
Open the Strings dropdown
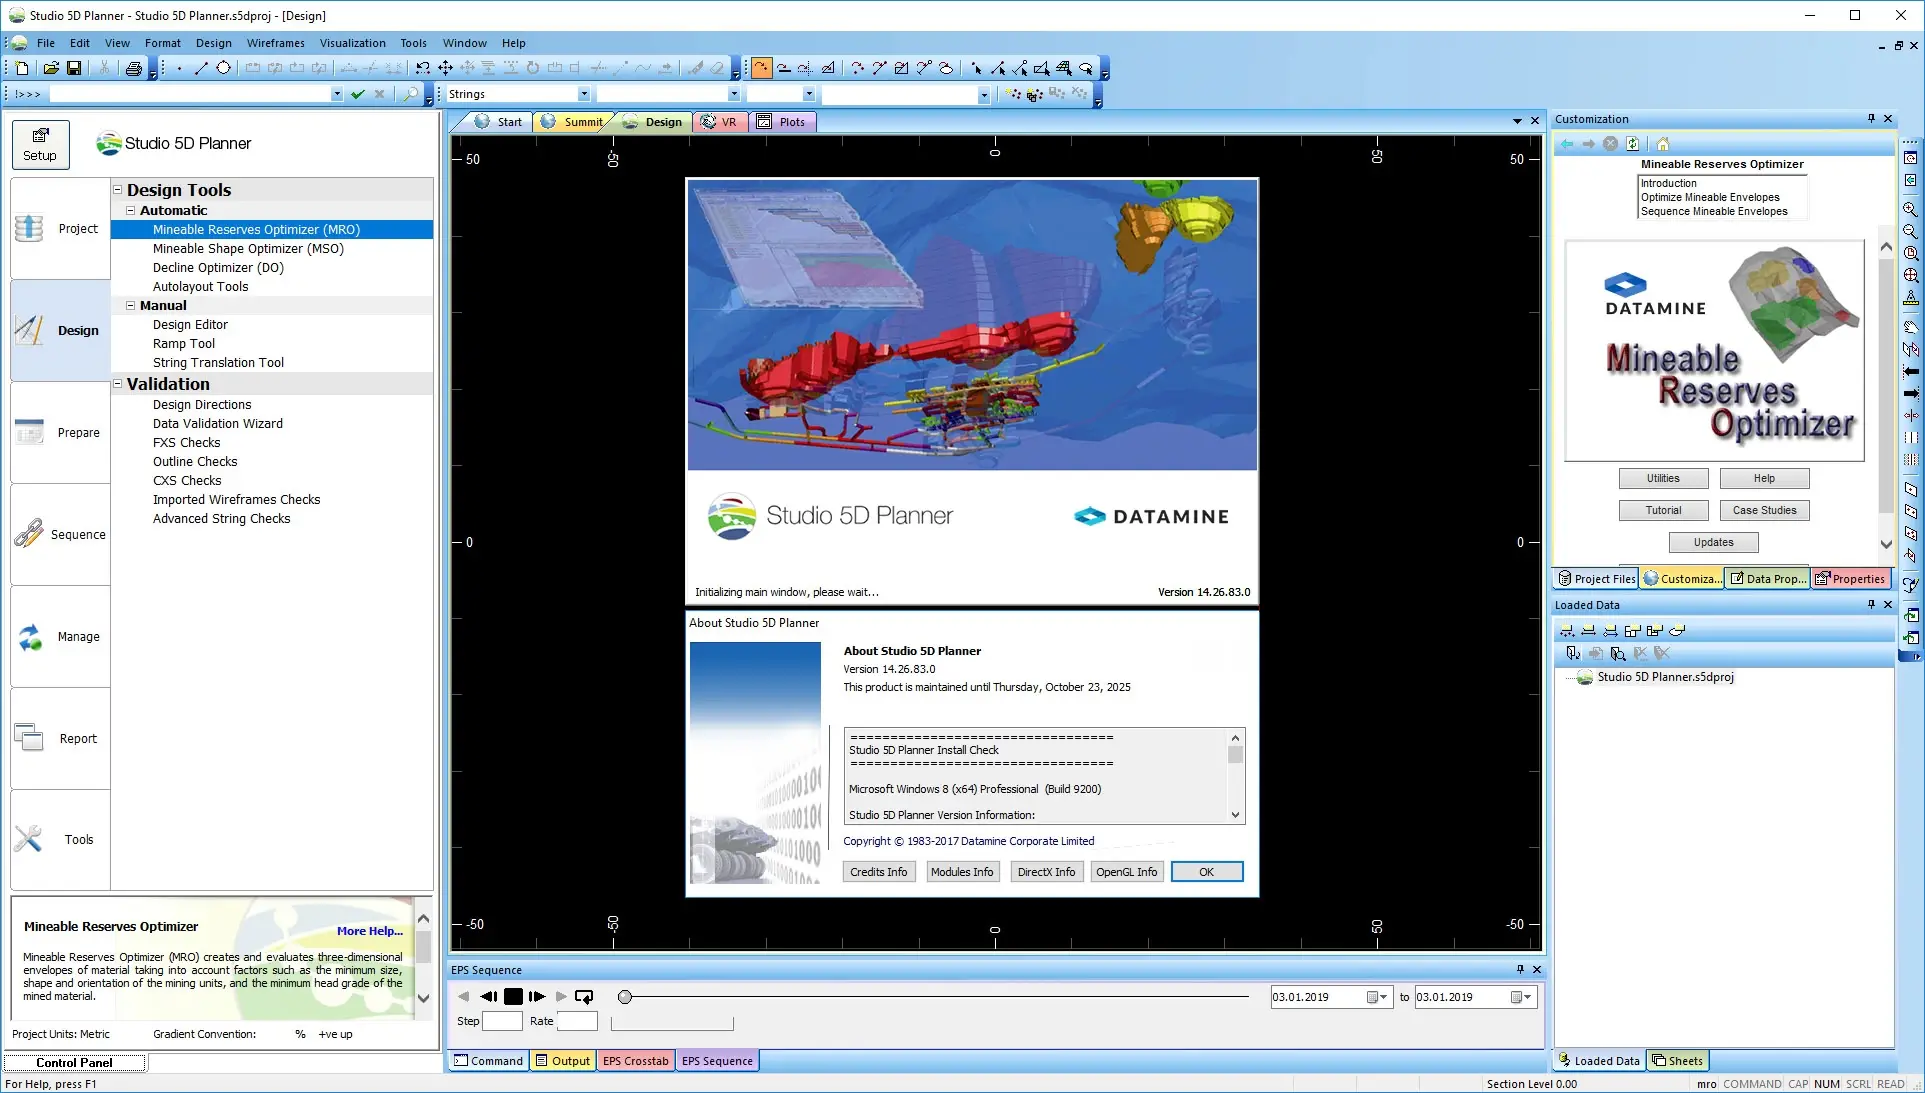[584, 94]
